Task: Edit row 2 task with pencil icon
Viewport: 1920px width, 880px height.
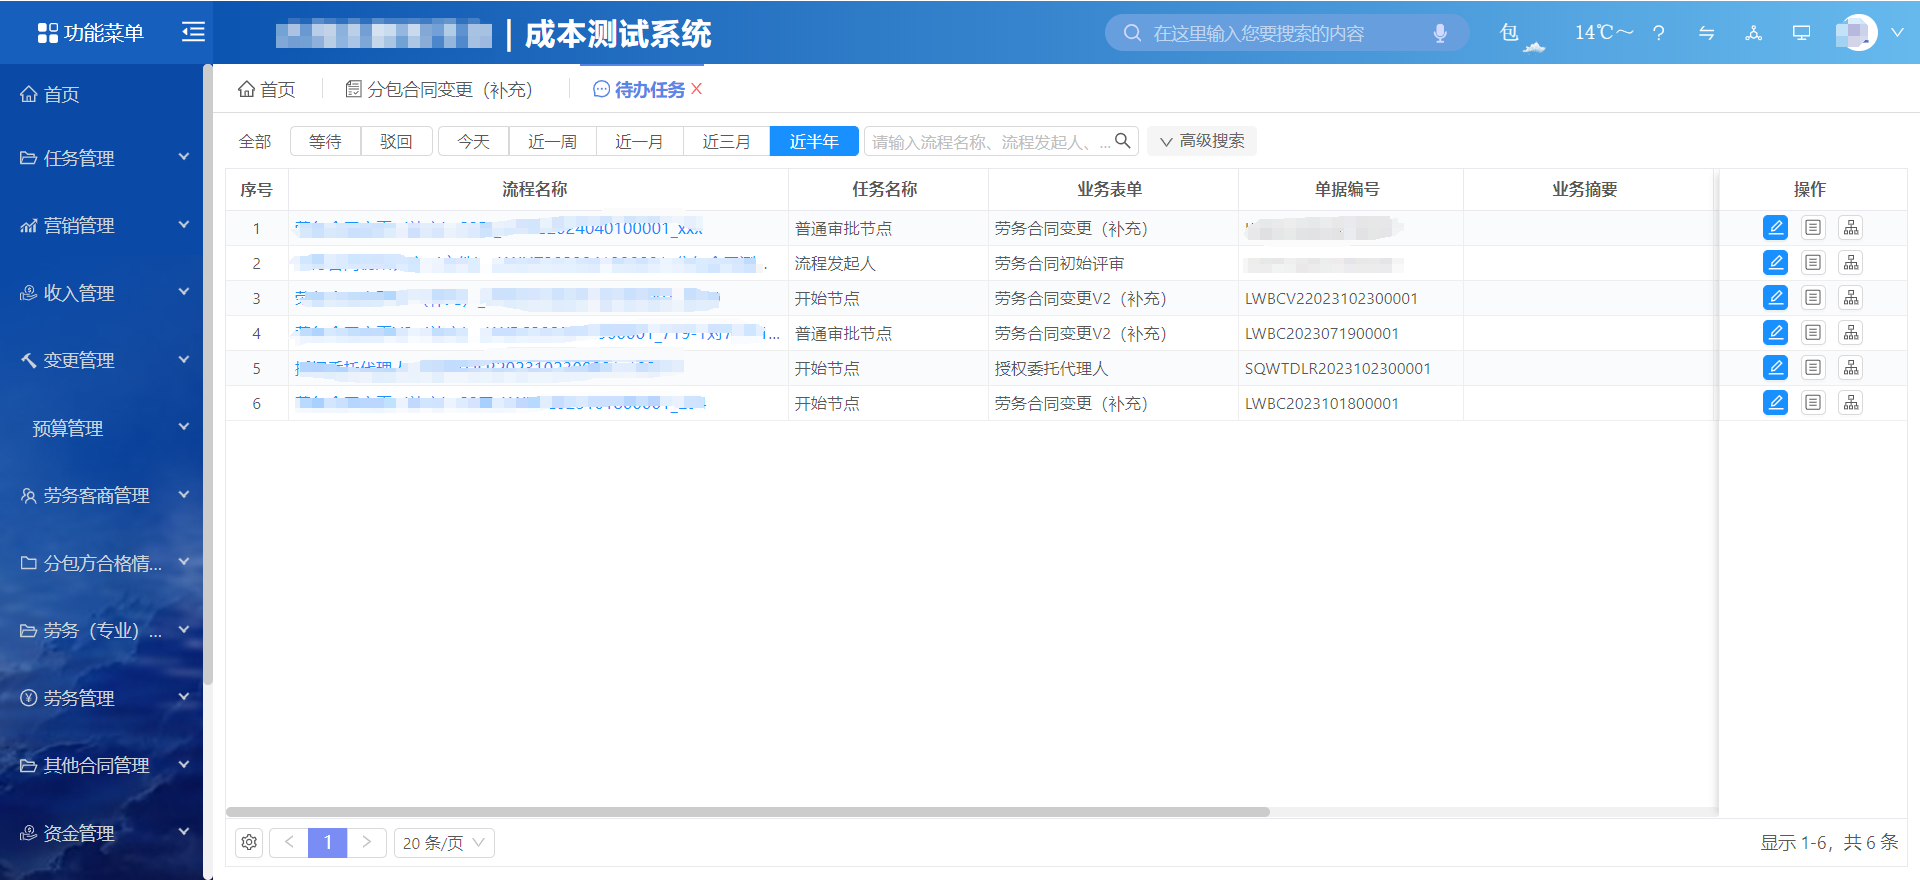Action: (1775, 263)
